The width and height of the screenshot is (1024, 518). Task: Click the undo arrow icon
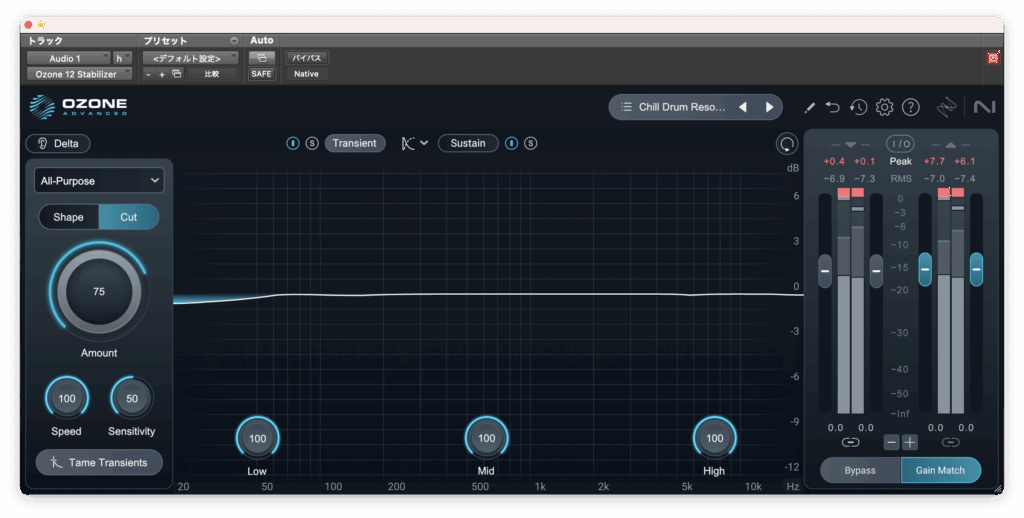click(833, 107)
